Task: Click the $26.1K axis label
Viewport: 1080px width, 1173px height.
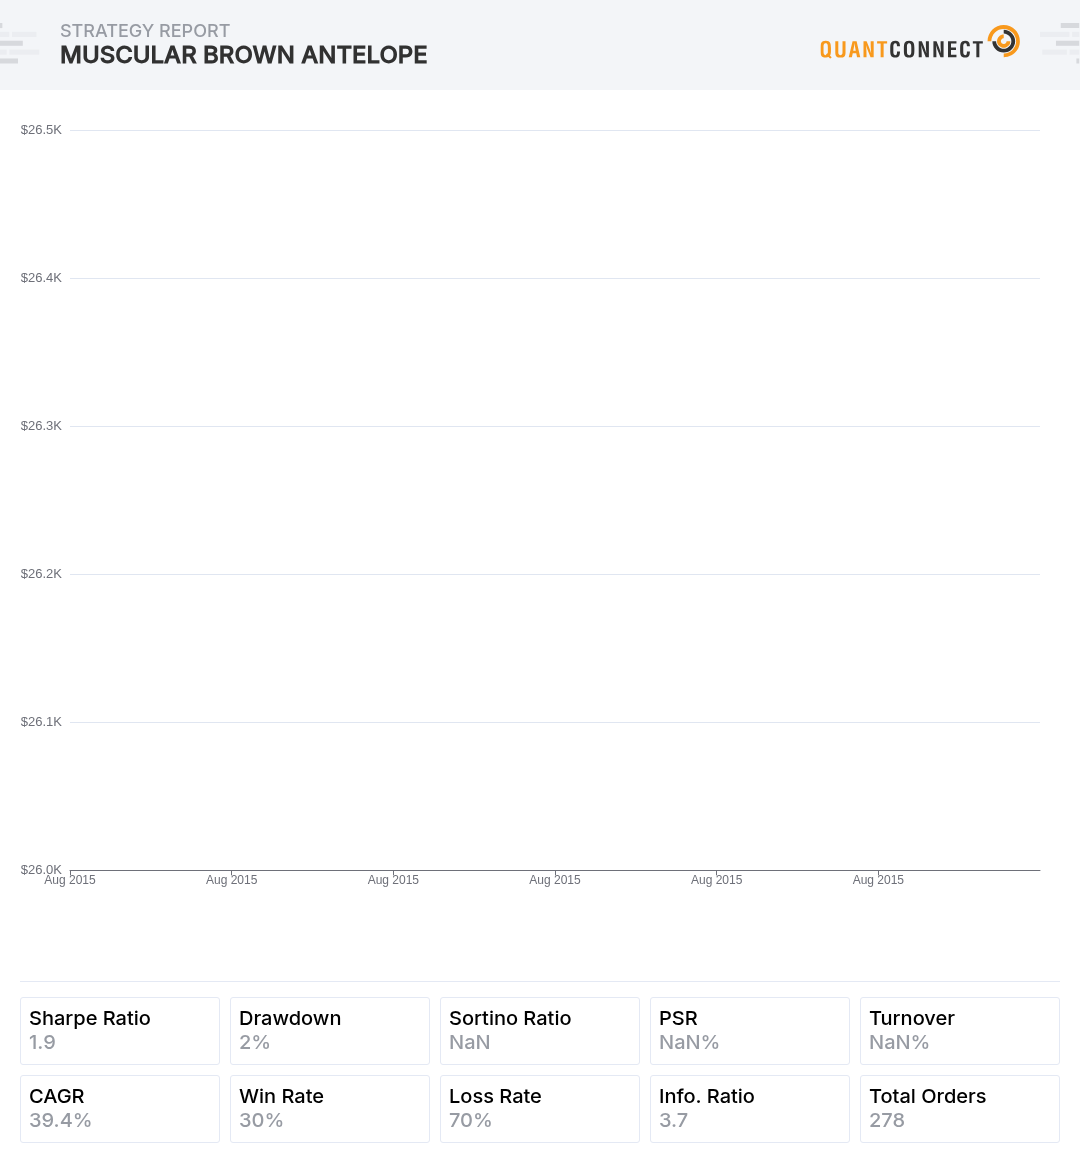Action: 41,722
